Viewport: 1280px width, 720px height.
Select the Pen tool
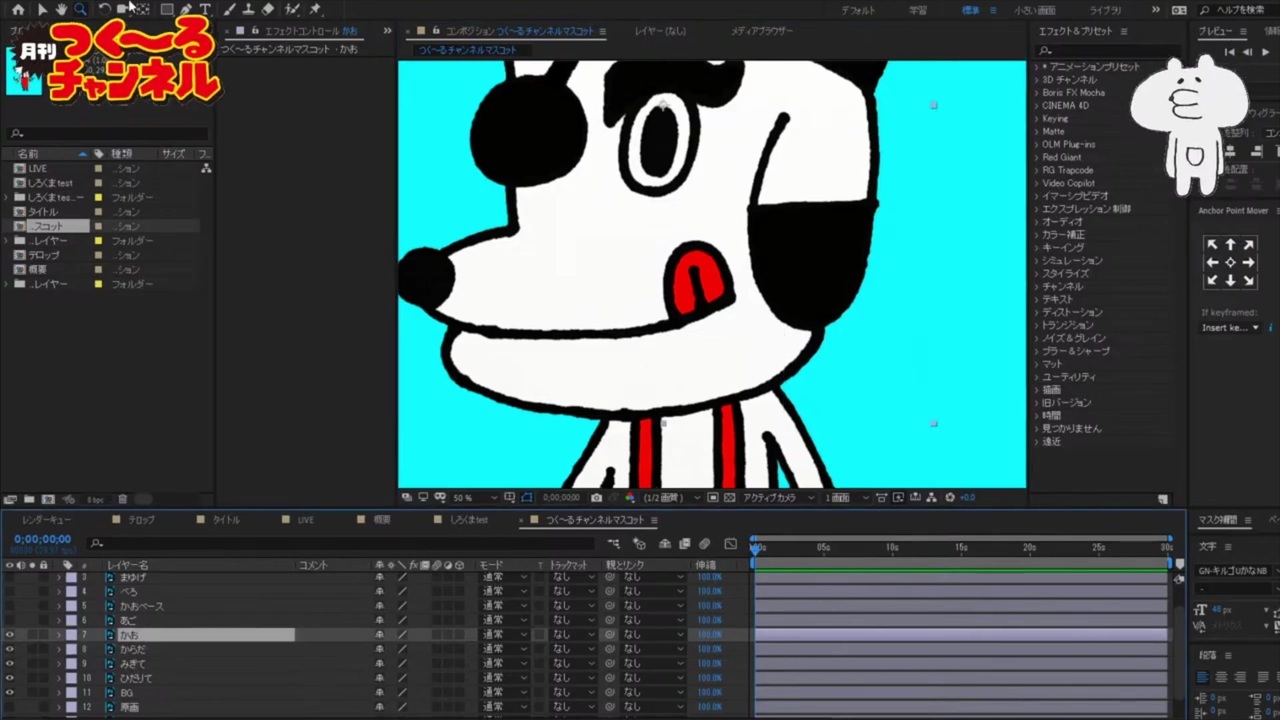click(186, 9)
